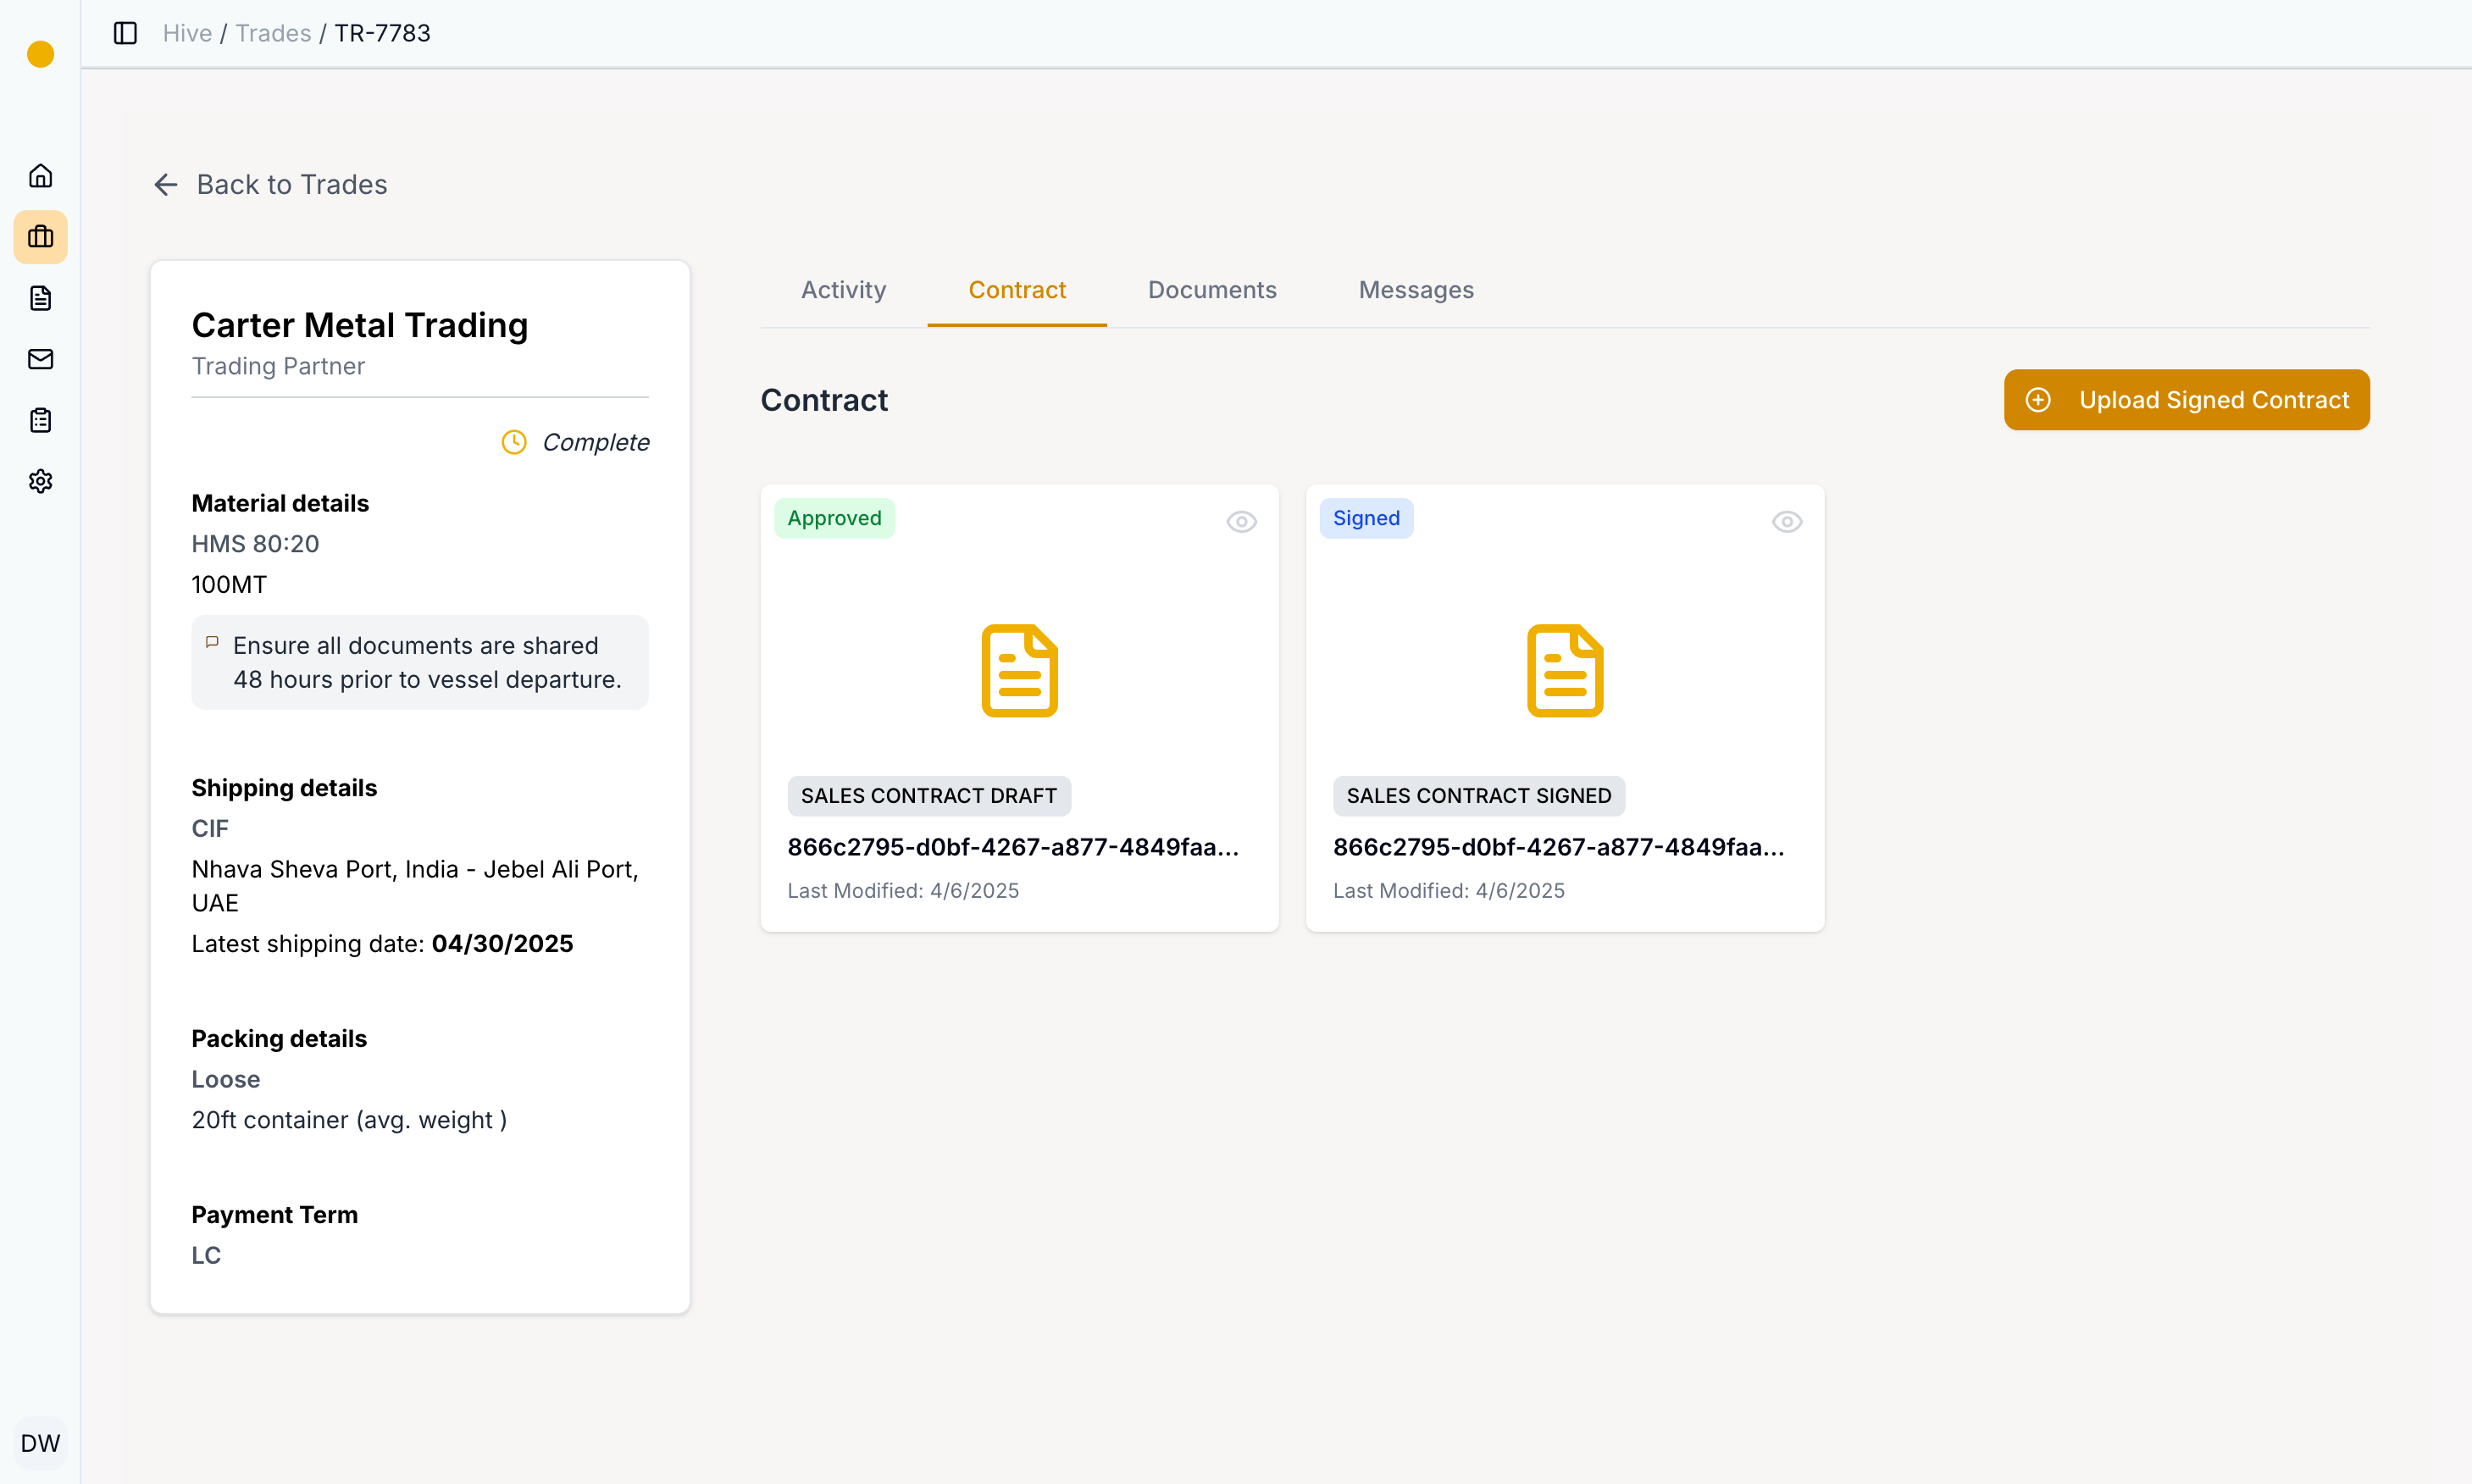Switch to the Documents tab
The width and height of the screenshot is (2472, 1484).
(x=1211, y=290)
